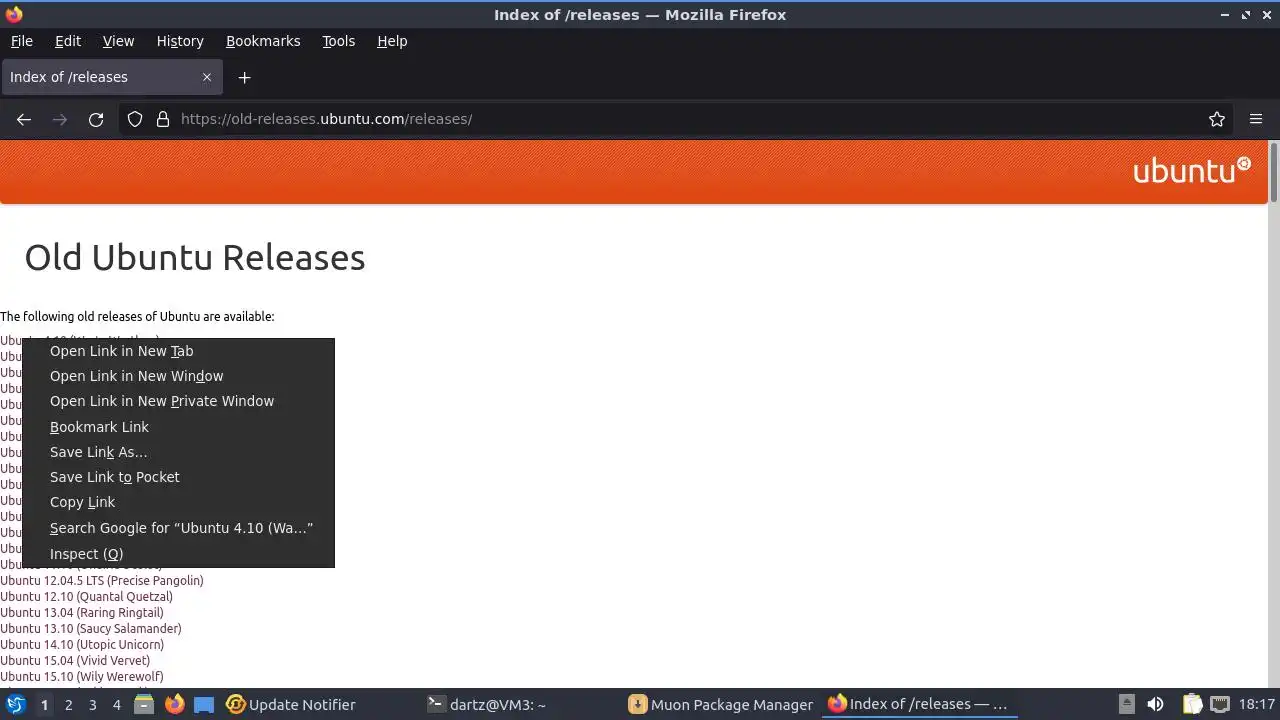
Task: Click the show desktop panel icon
Action: [x=204, y=704]
